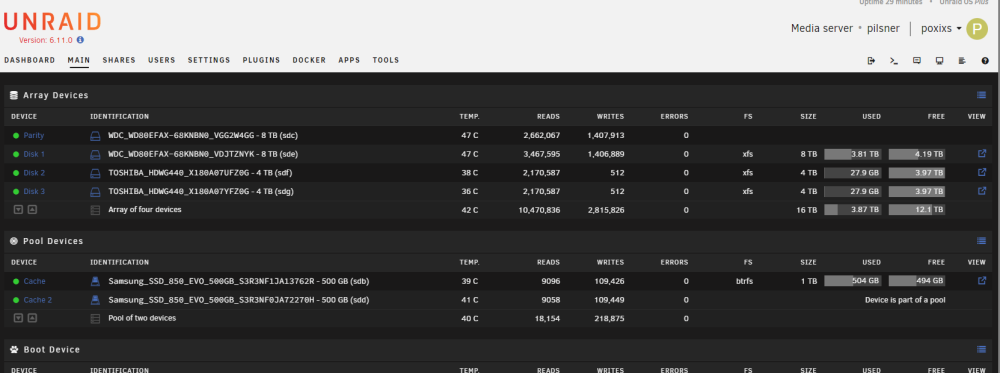Click 'Device is part of a pool' text
1000x373 pixels.
[905, 300]
